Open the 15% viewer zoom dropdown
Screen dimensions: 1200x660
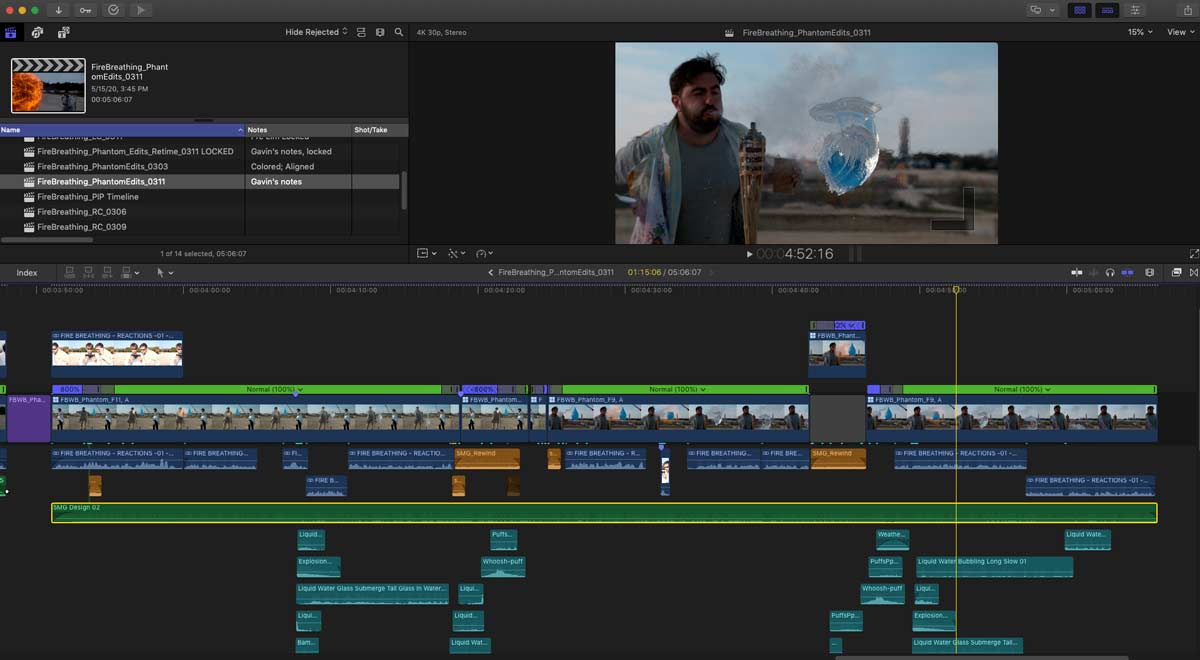1140,32
